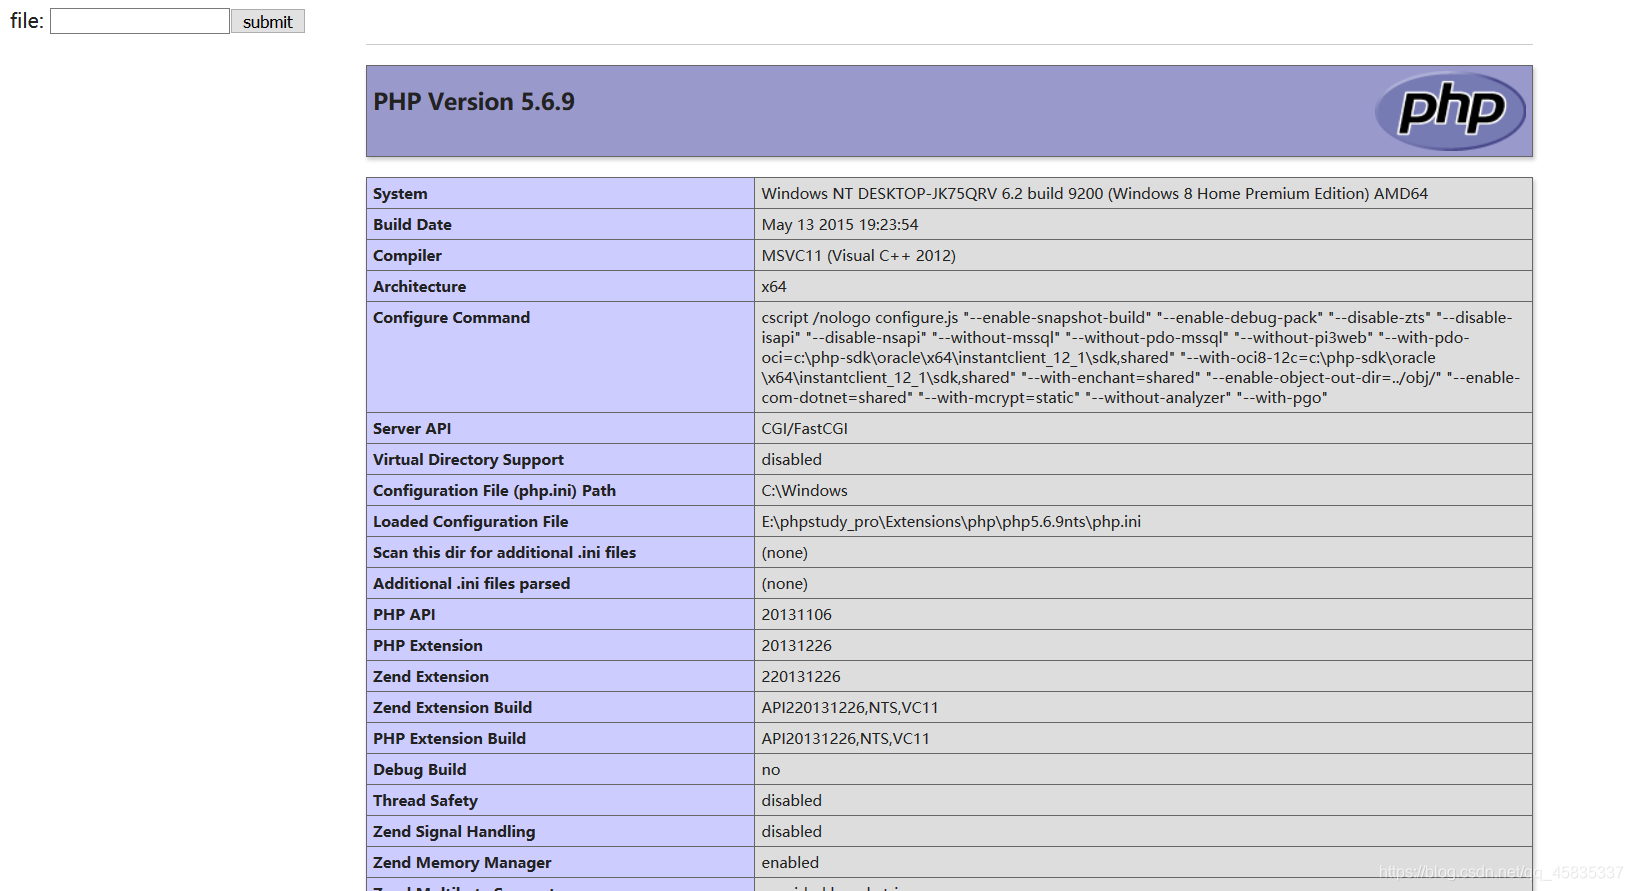Click the "Zend Extension" row label
Screen dimensions: 1633x891
coord(430,677)
